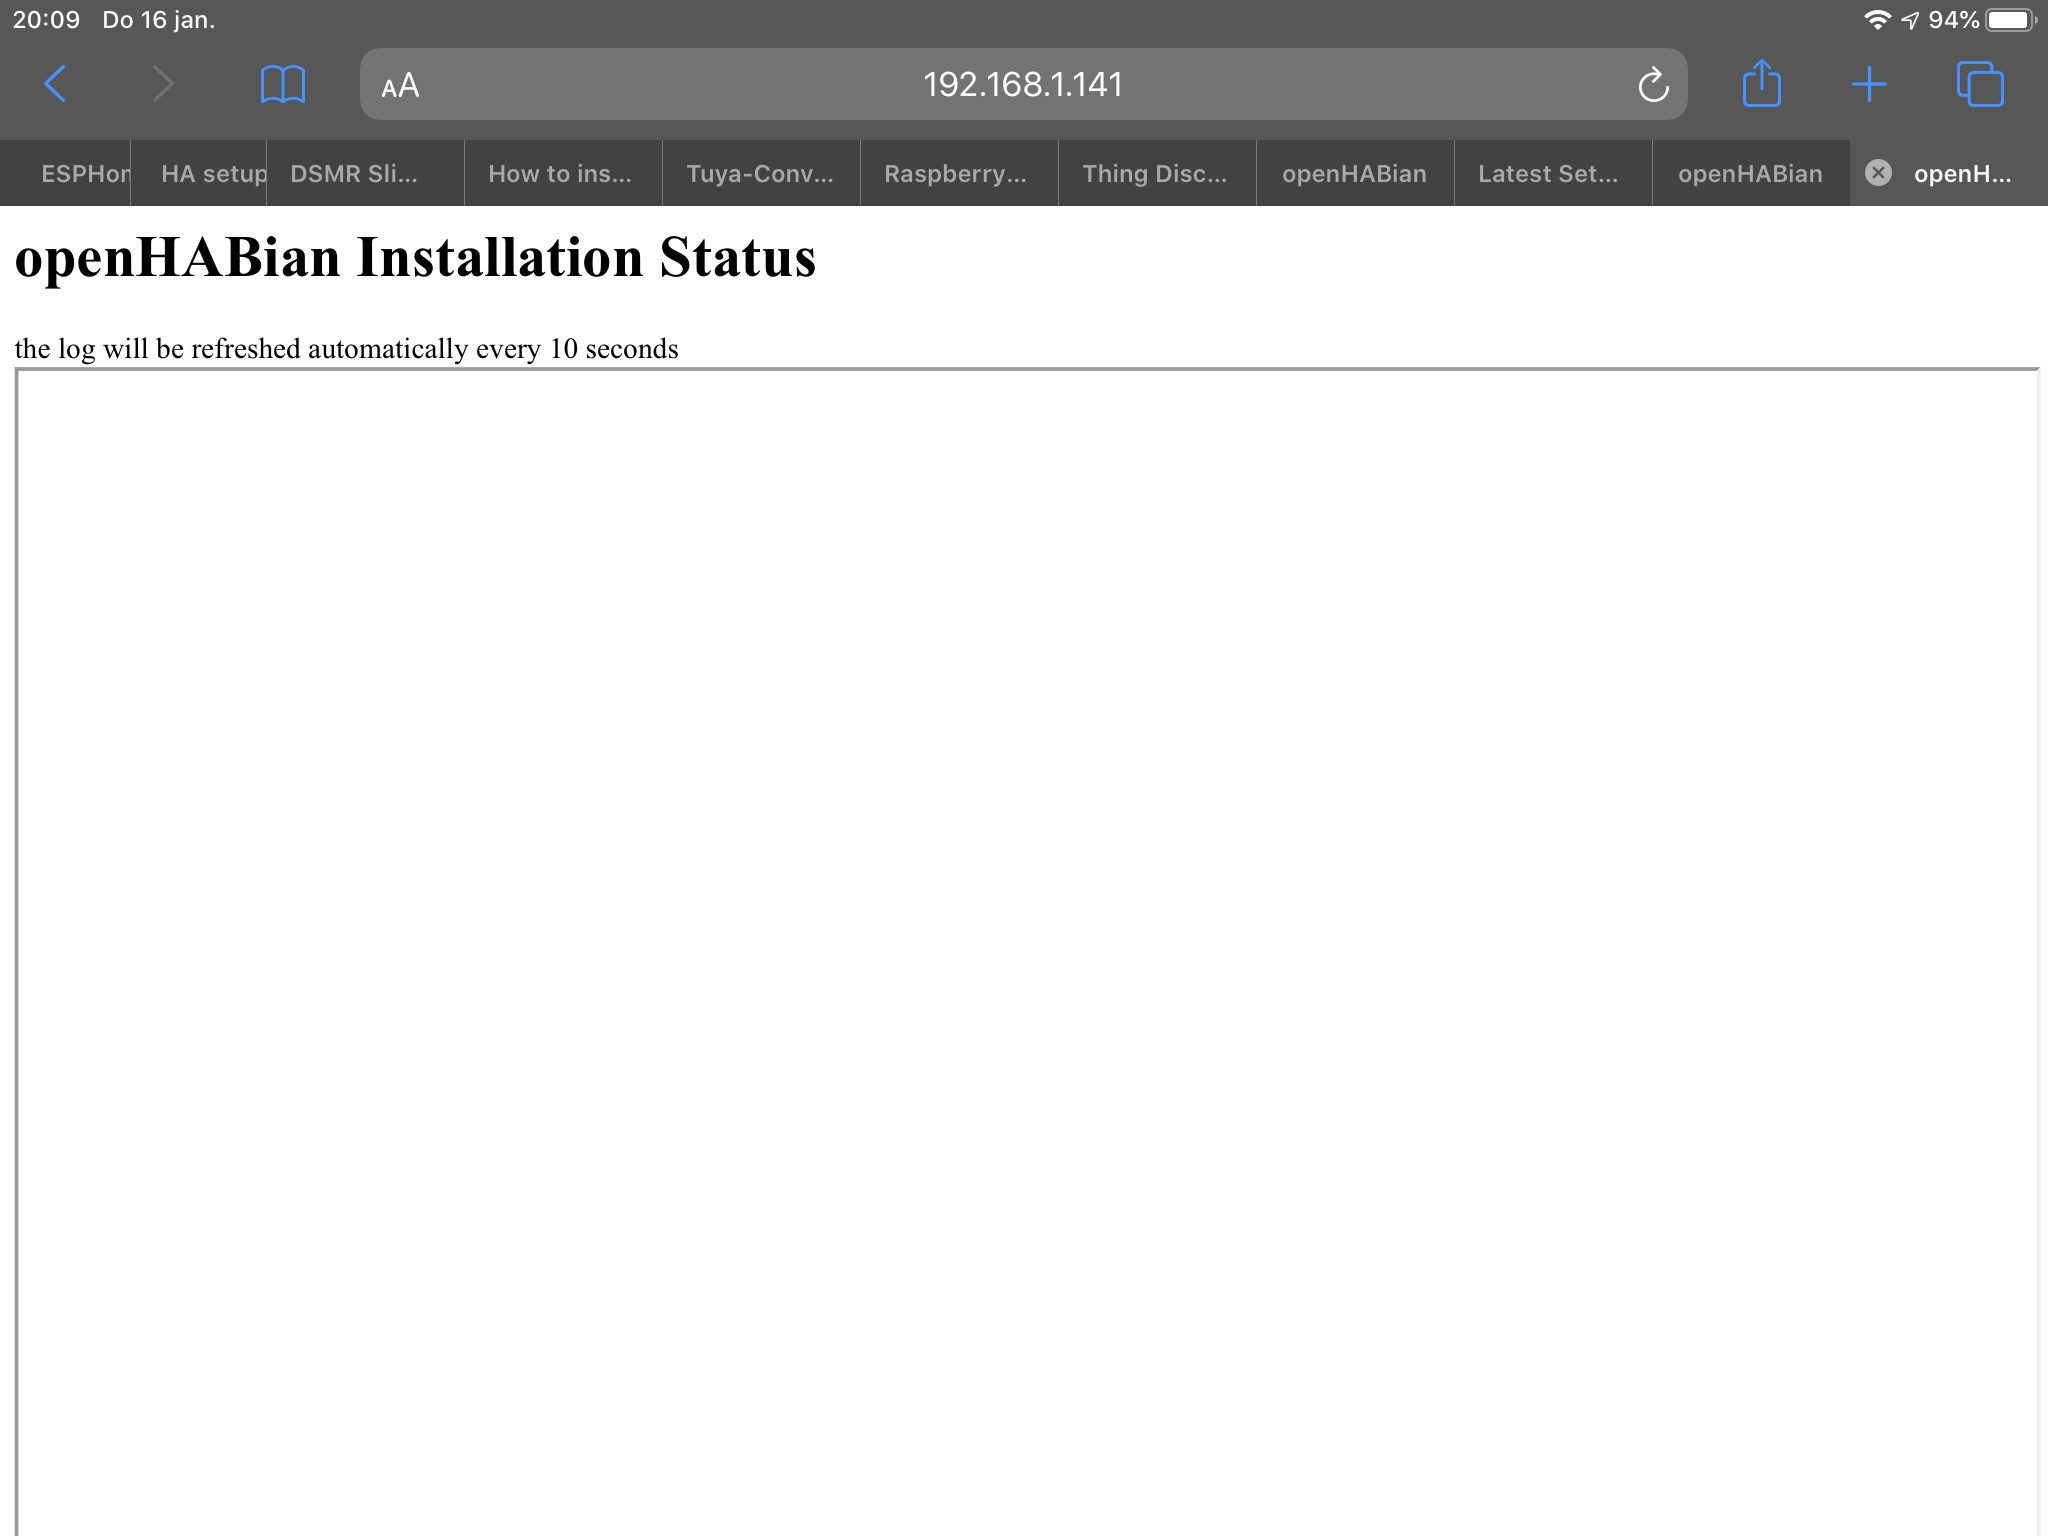Select the first openHABian tab

pos(1353,173)
